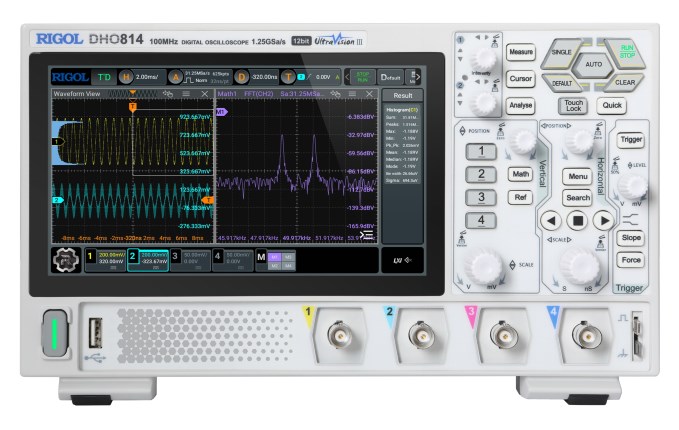The width and height of the screenshot is (679, 430).
Task: Tap the Math1 FFT window touch gesture icon
Action: click(x=335, y=94)
